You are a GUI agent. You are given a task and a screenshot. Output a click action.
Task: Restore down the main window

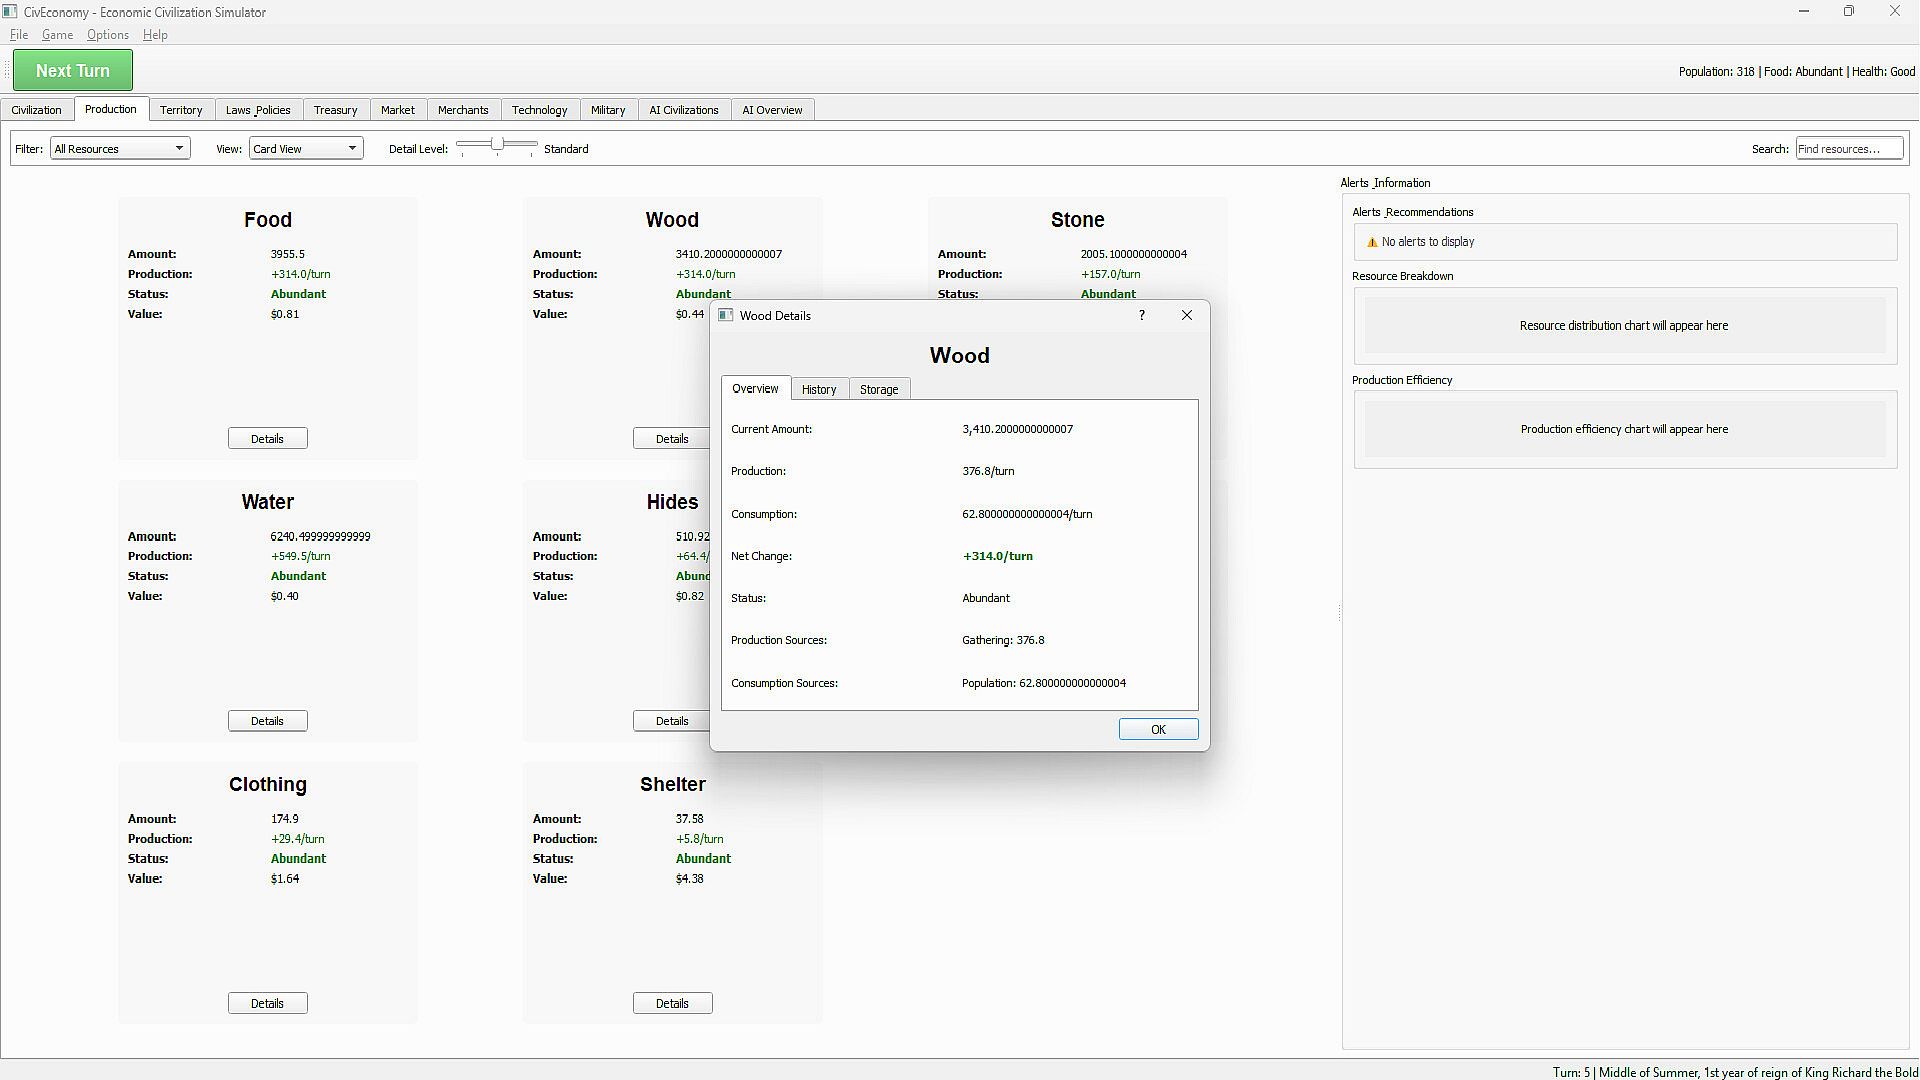pyautogui.click(x=1848, y=12)
